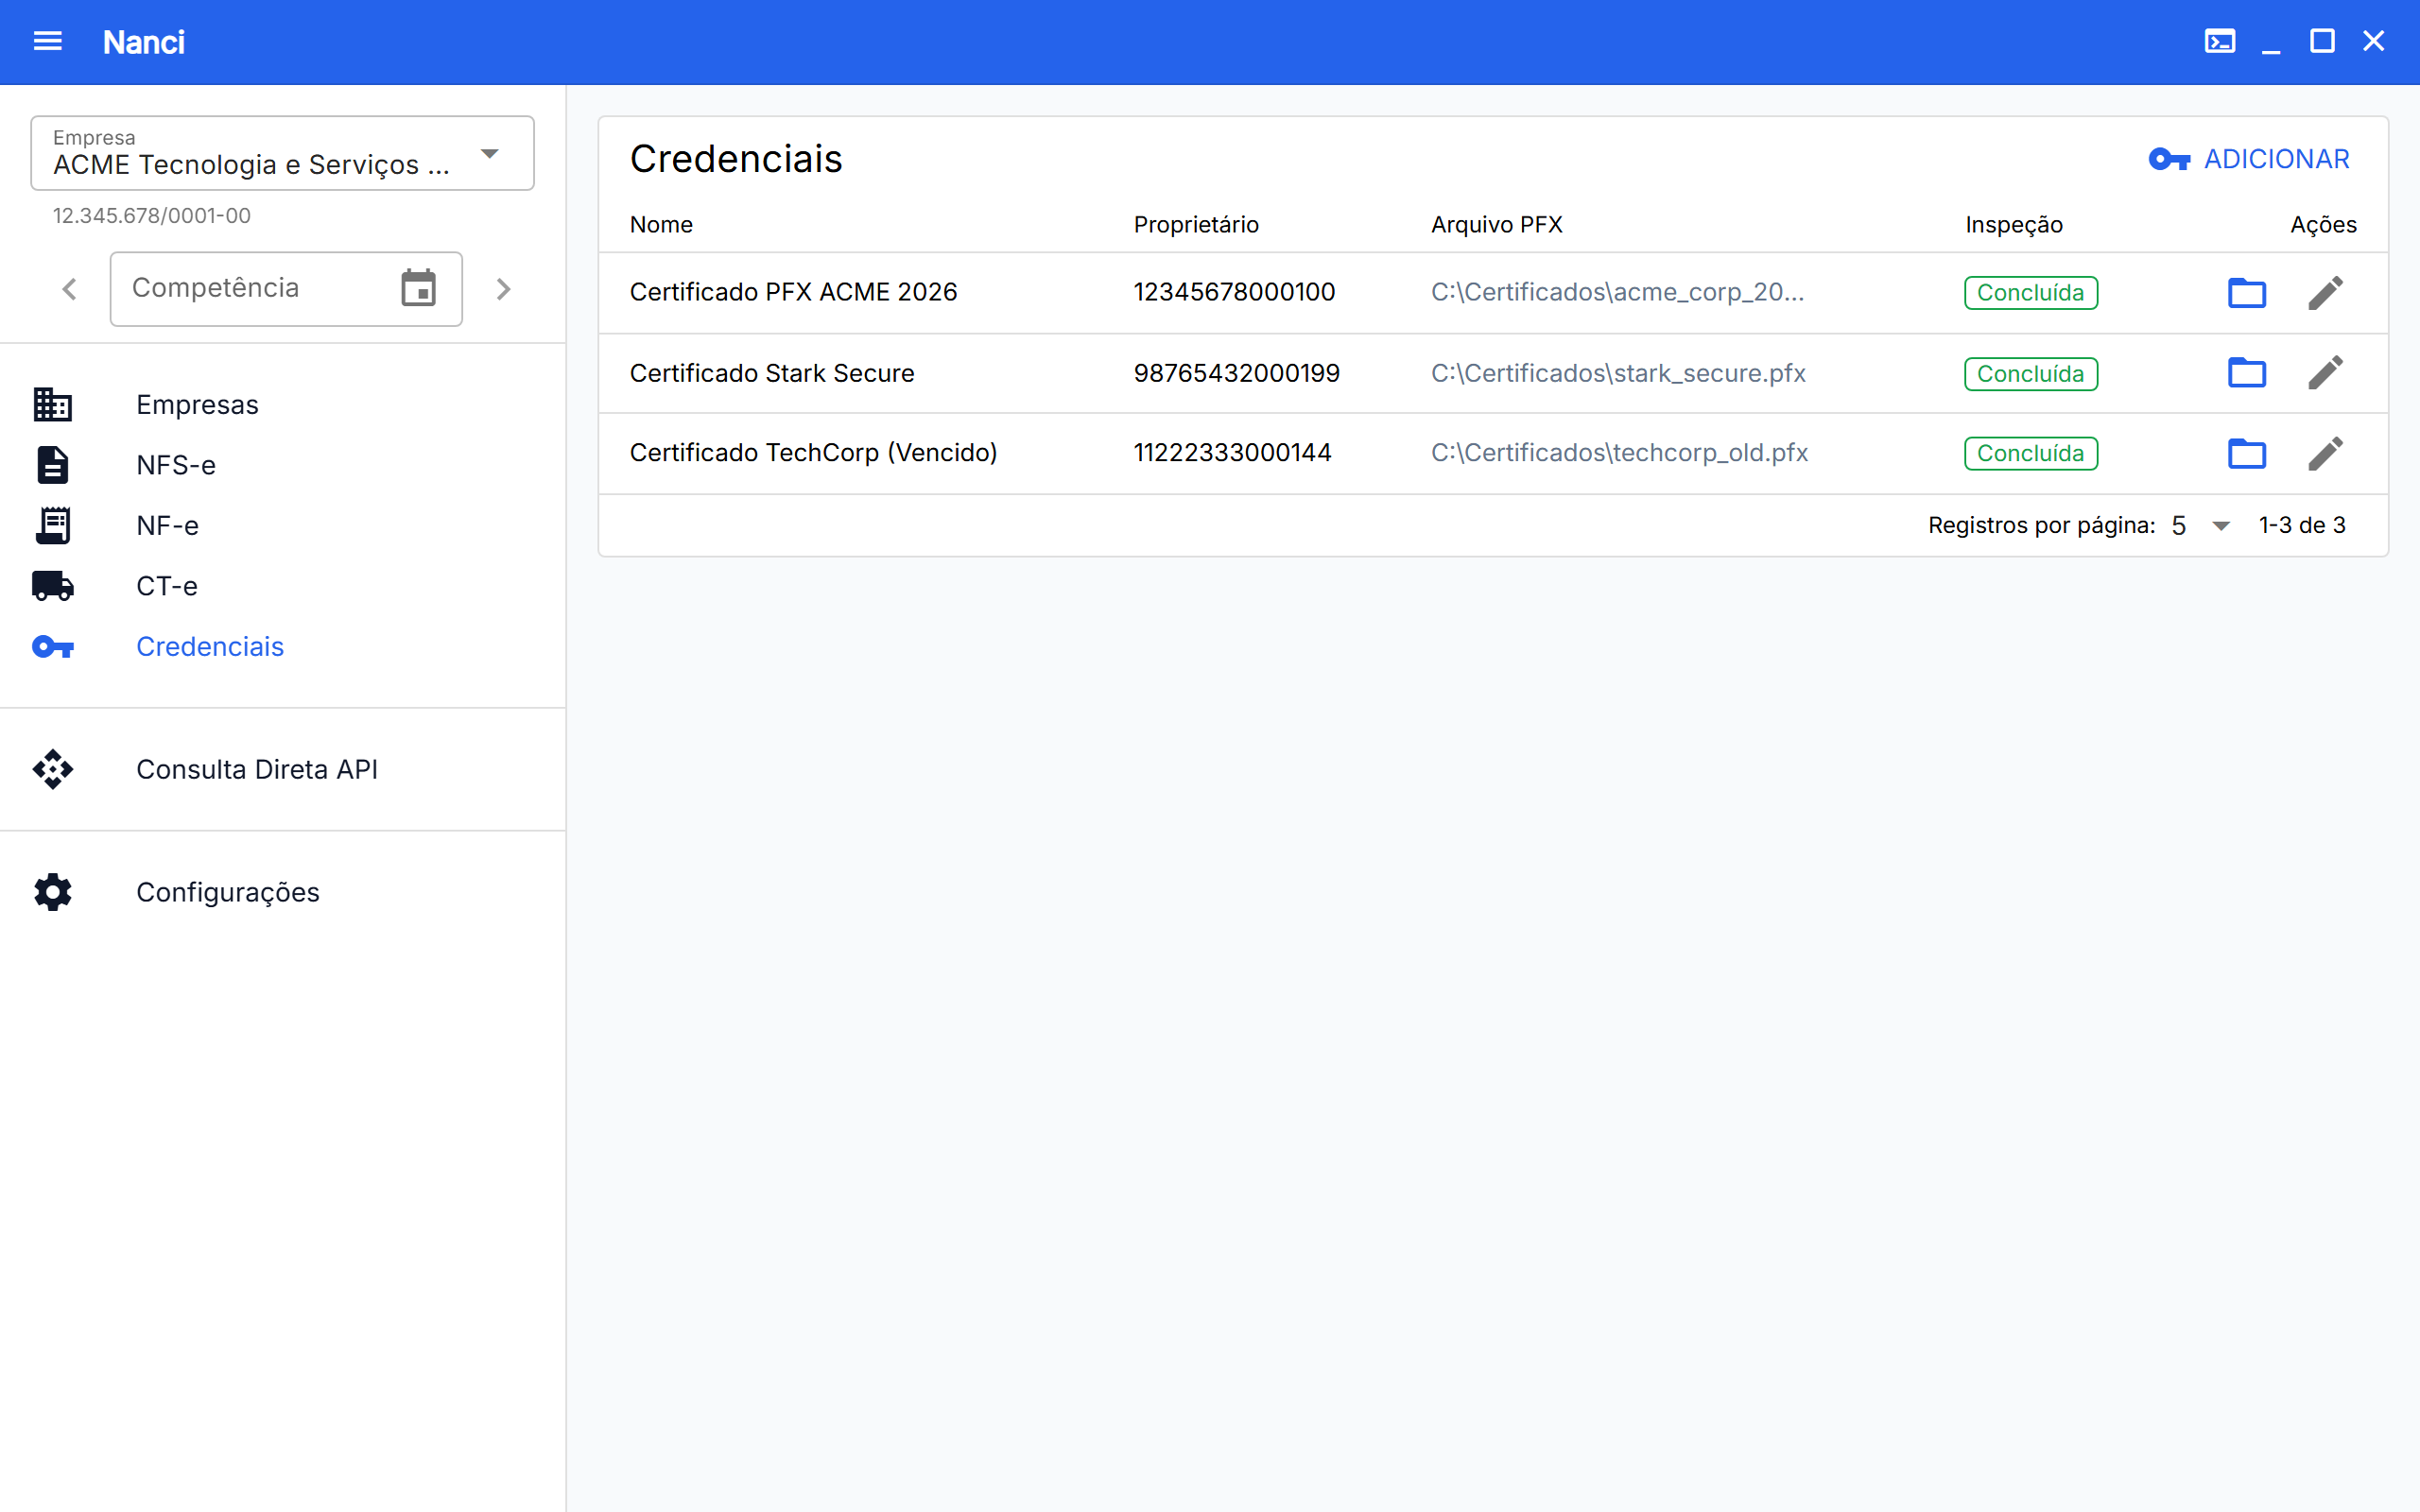Go to previous competência with left chevron

coord(69,289)
